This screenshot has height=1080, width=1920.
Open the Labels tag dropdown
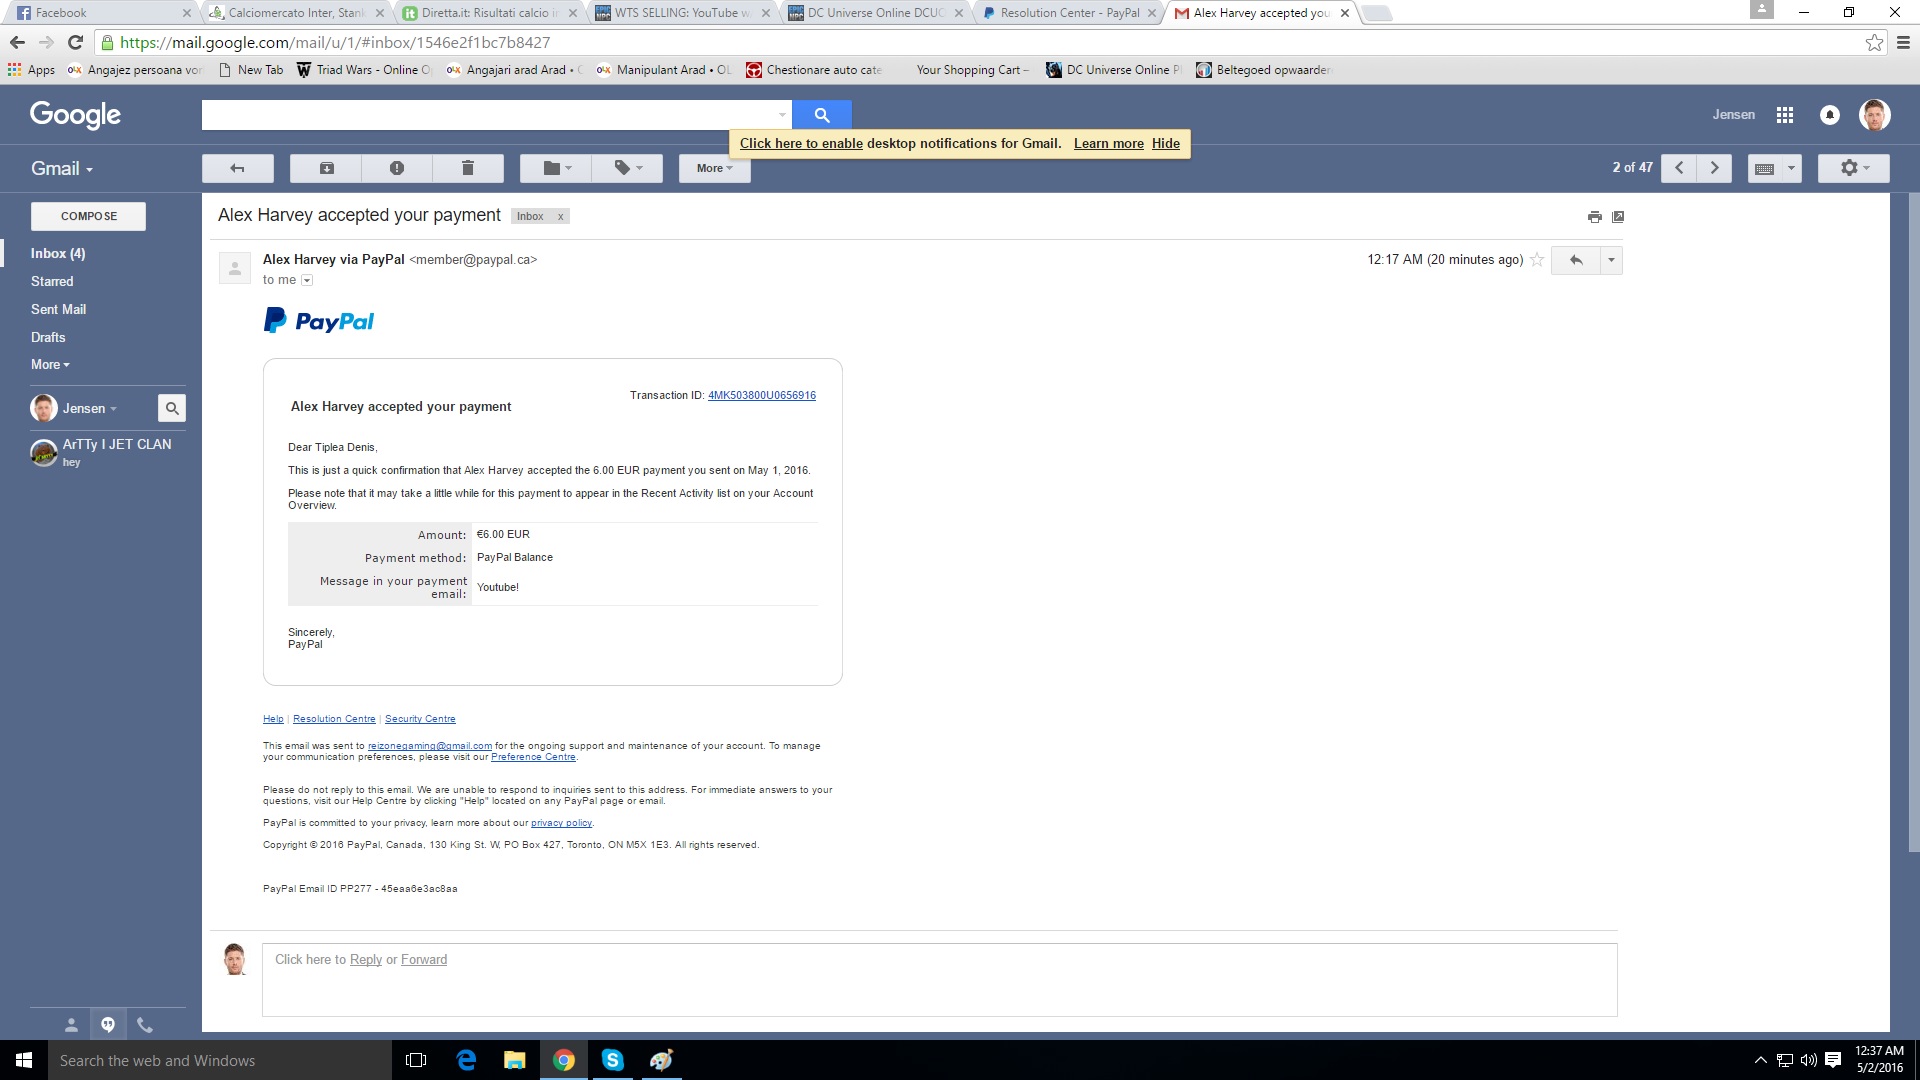627,168
